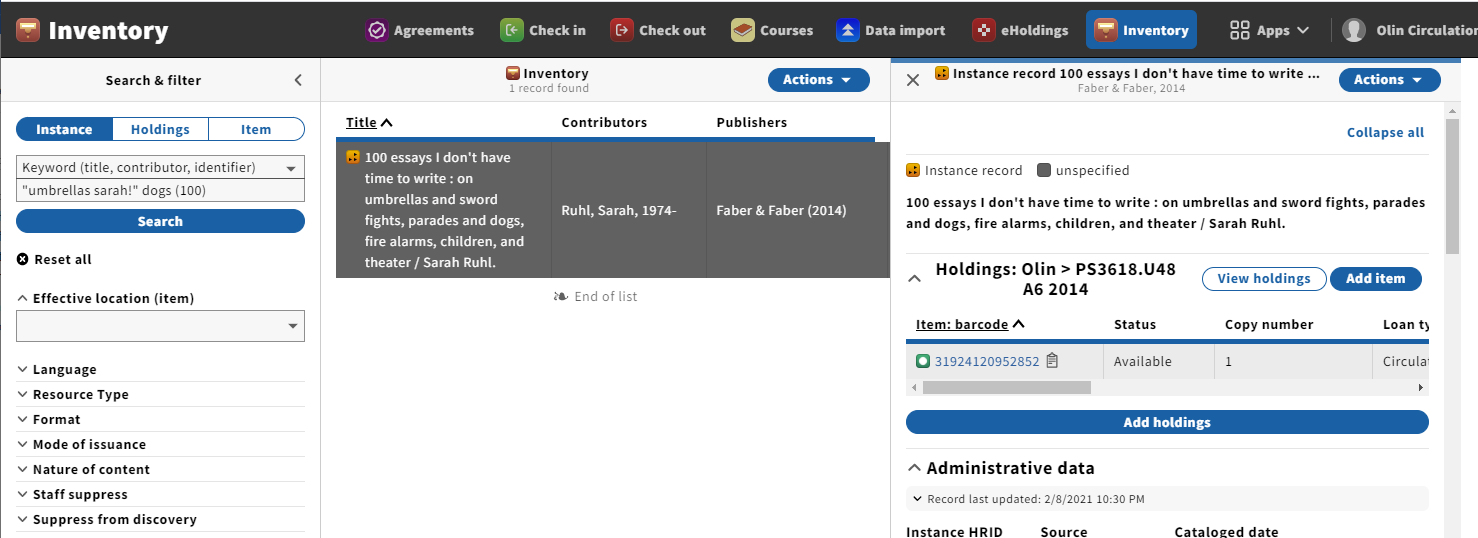Open the Effective location selection dropdown

[160, 326]
